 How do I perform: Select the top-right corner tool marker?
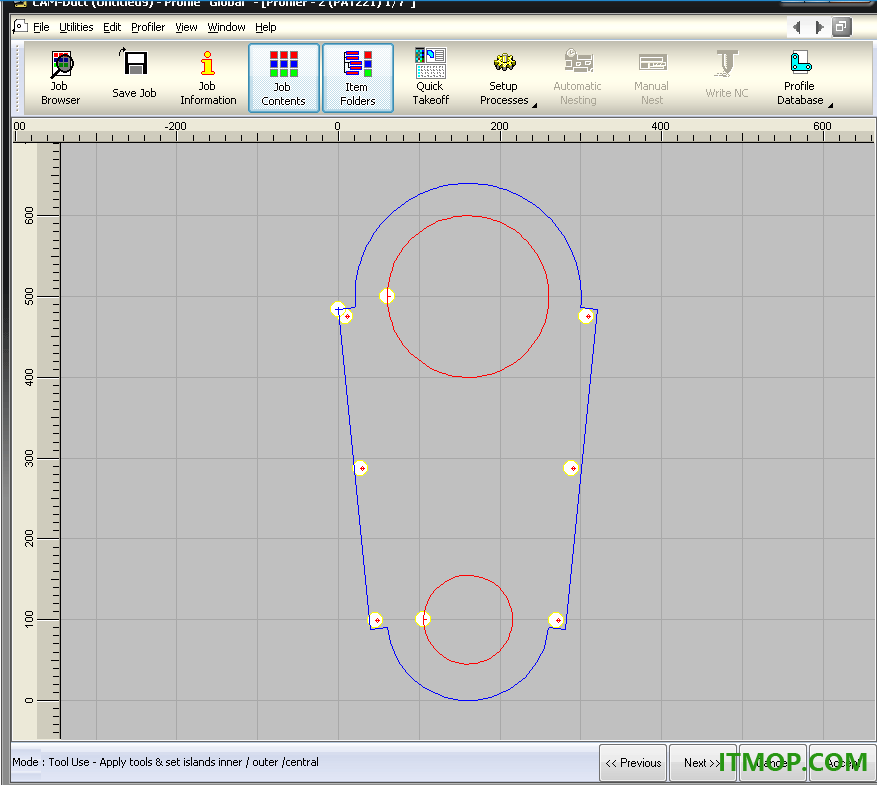click(x=586, y=316)
